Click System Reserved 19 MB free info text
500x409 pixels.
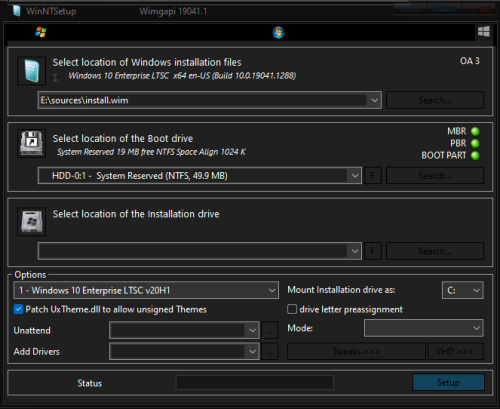click(151, 152)
